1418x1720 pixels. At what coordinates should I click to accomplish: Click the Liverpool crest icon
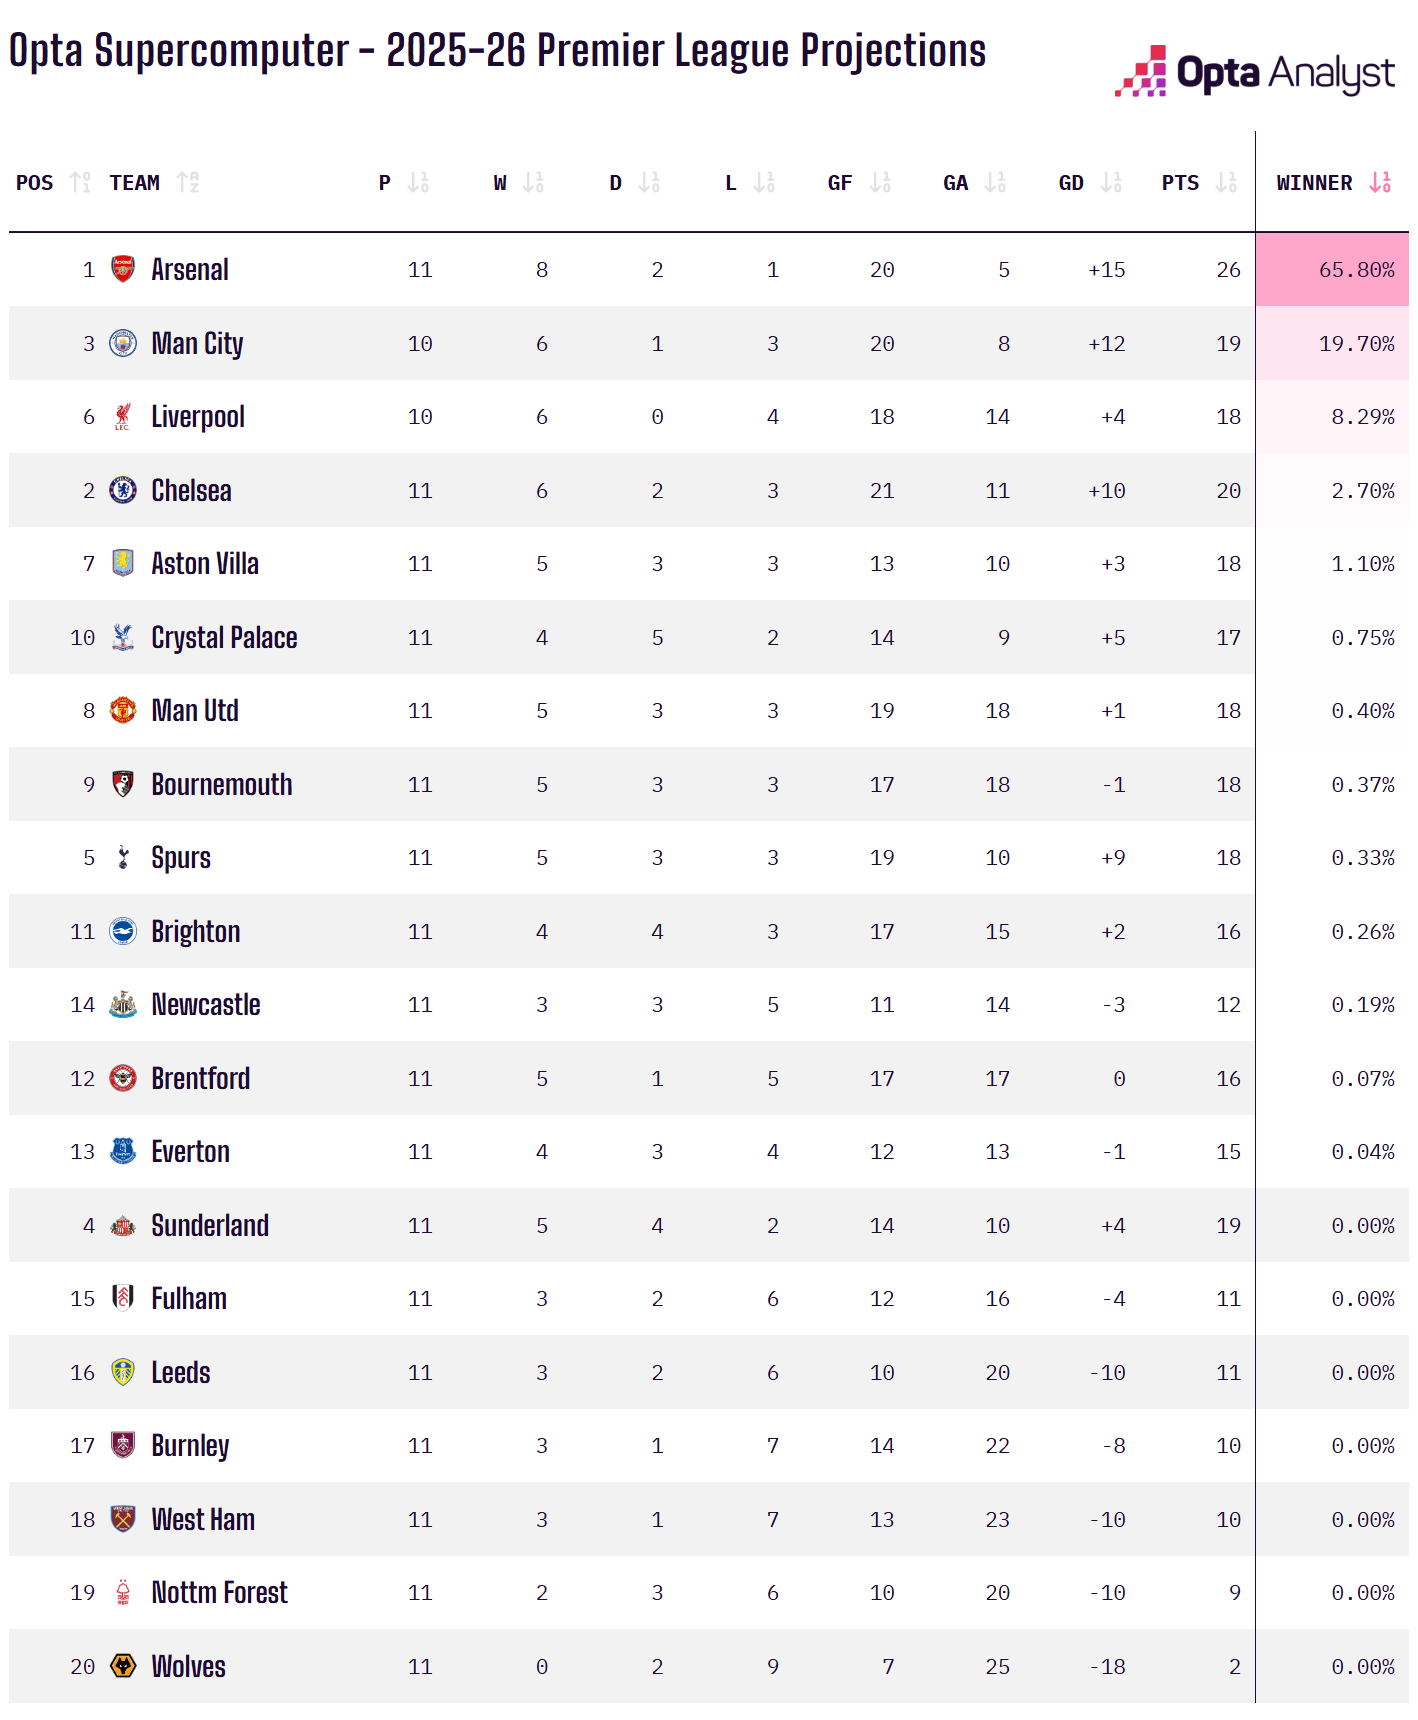[123, 417]
